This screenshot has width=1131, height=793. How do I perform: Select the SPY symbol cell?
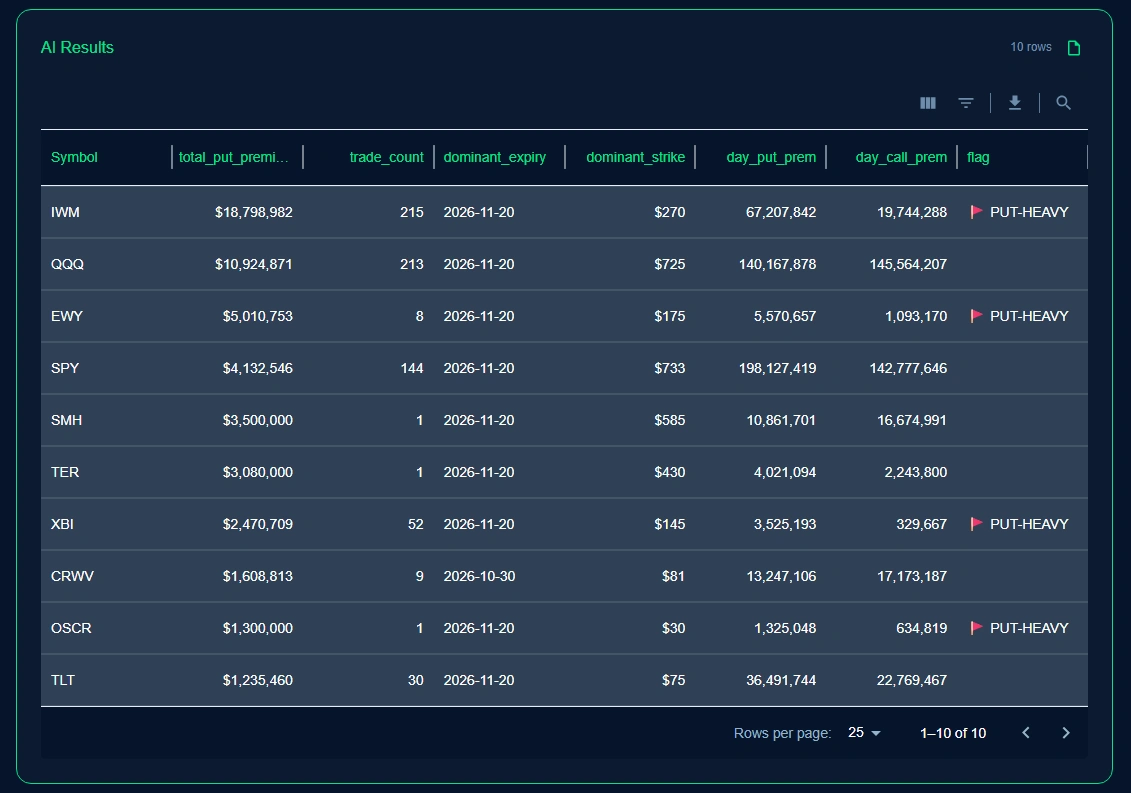click(x=65, y=368)
